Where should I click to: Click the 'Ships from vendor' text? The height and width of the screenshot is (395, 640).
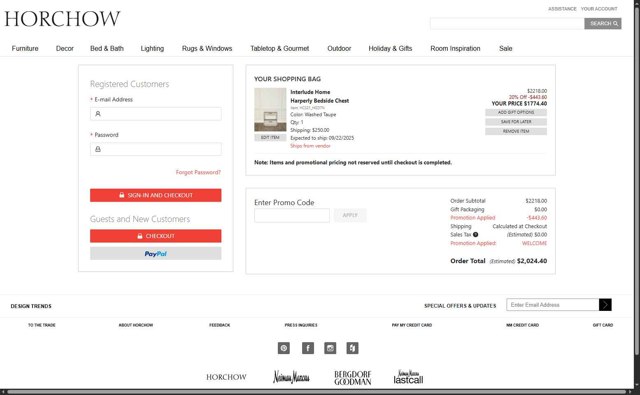pyautogui.click(x=310, y=146)
